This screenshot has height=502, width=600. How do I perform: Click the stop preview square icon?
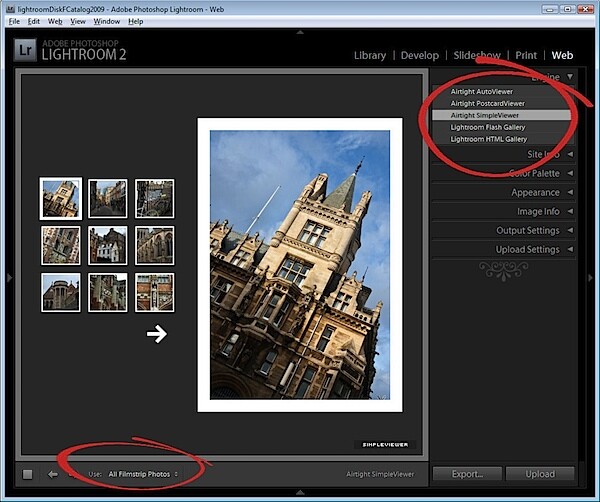[x=28, y=474]
